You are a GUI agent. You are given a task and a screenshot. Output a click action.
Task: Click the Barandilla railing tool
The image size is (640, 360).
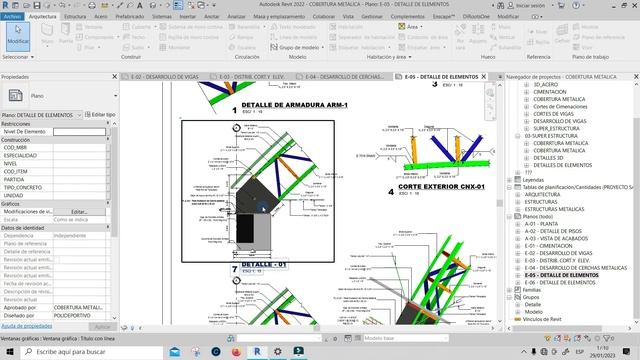pyautogui.click(x=245, y=27)
